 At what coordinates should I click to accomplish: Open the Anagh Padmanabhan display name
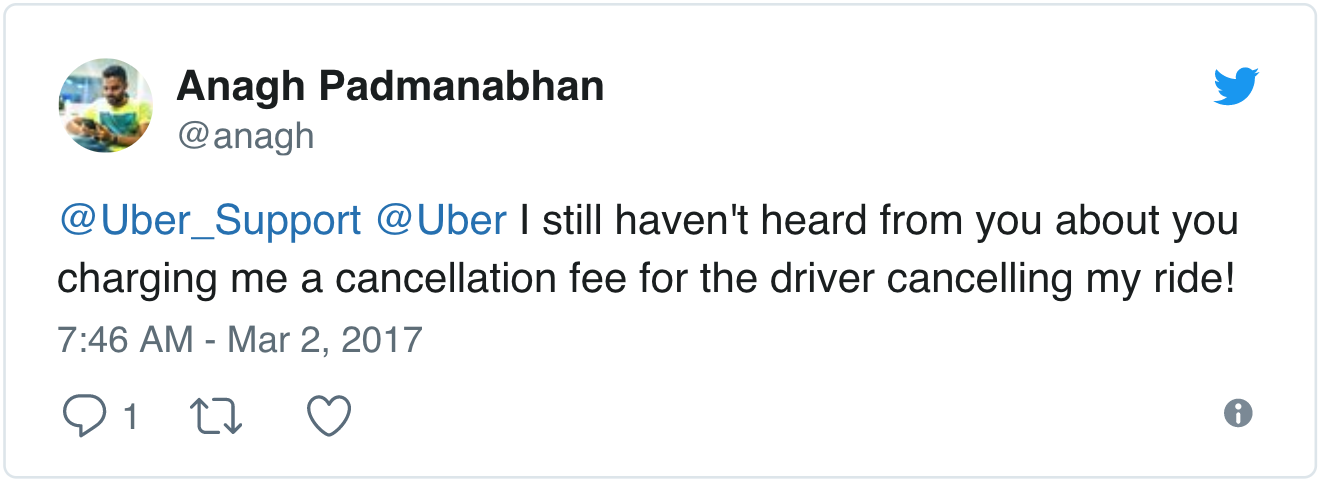(390, 87)
